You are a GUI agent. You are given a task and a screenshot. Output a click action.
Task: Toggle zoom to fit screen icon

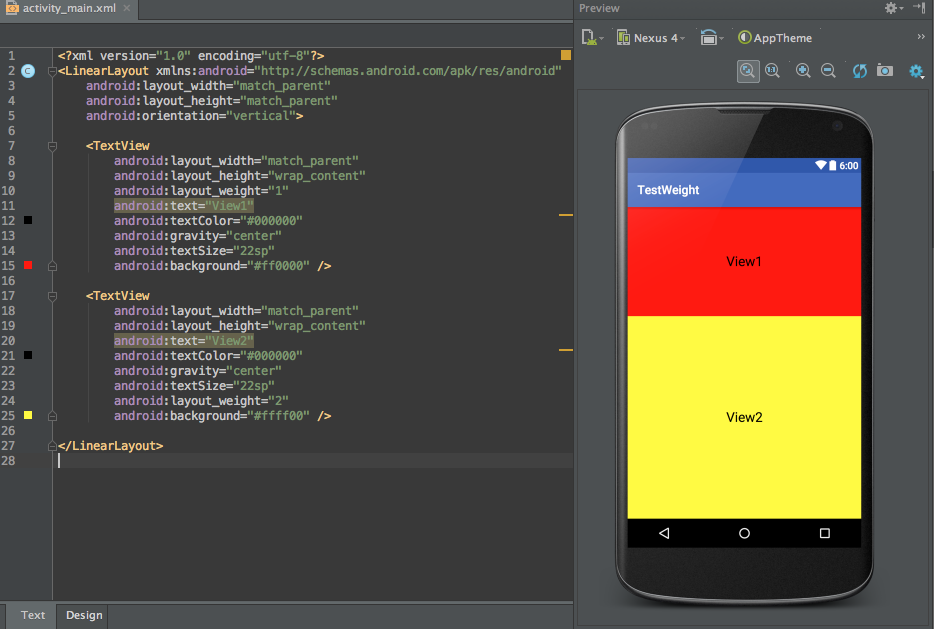(748, 71)
